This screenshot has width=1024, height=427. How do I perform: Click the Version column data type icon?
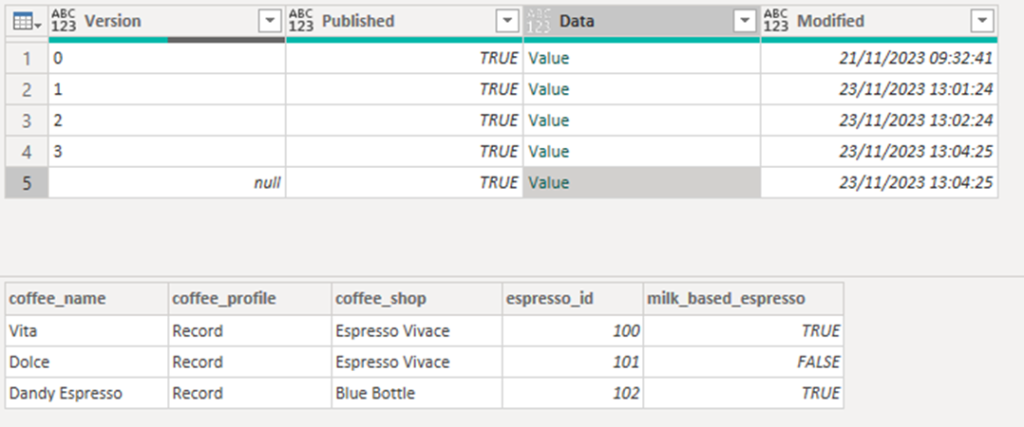pos(64,22)
